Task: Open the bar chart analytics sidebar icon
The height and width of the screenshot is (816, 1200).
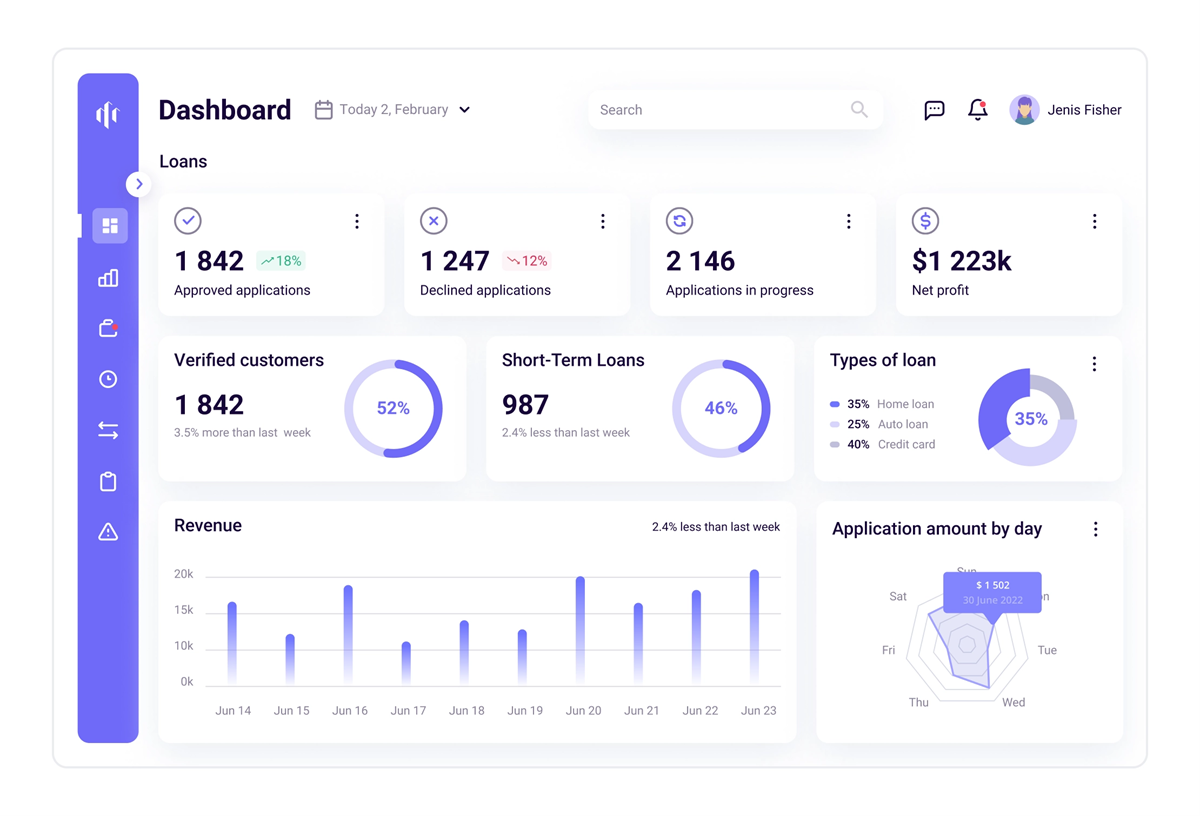Action: 108,278
